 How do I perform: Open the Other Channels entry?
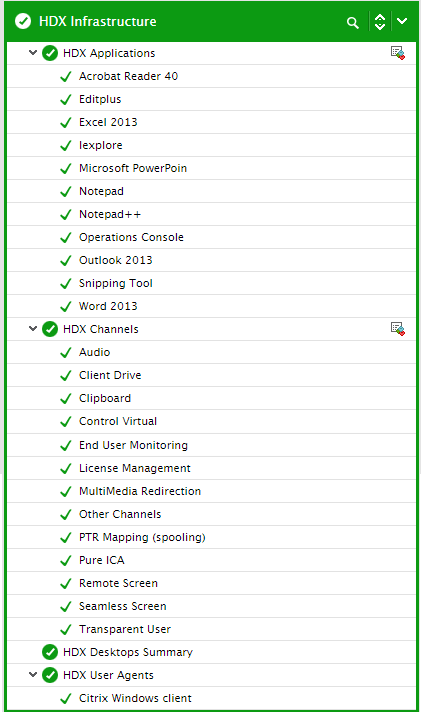(x=120, y=514)
